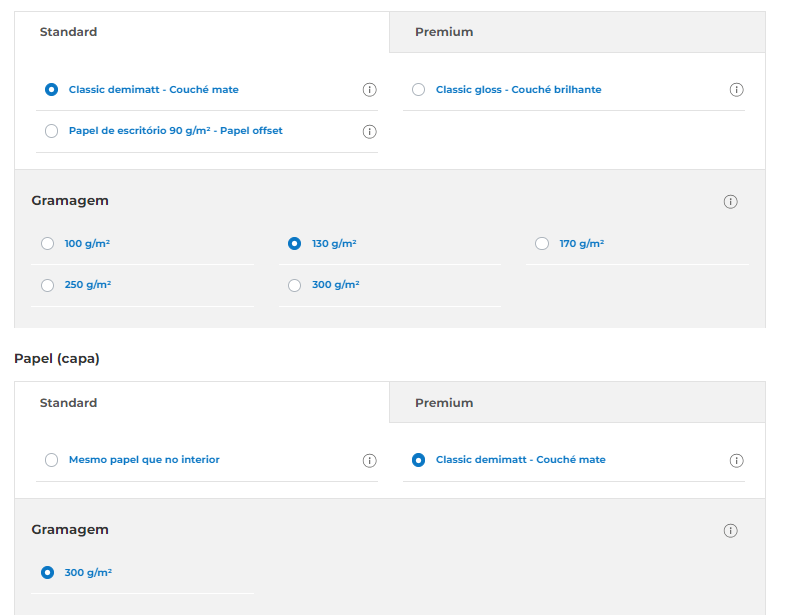Open the interior paper Standard tab
The width and height of the screenshot is (786, 616).
202,32
